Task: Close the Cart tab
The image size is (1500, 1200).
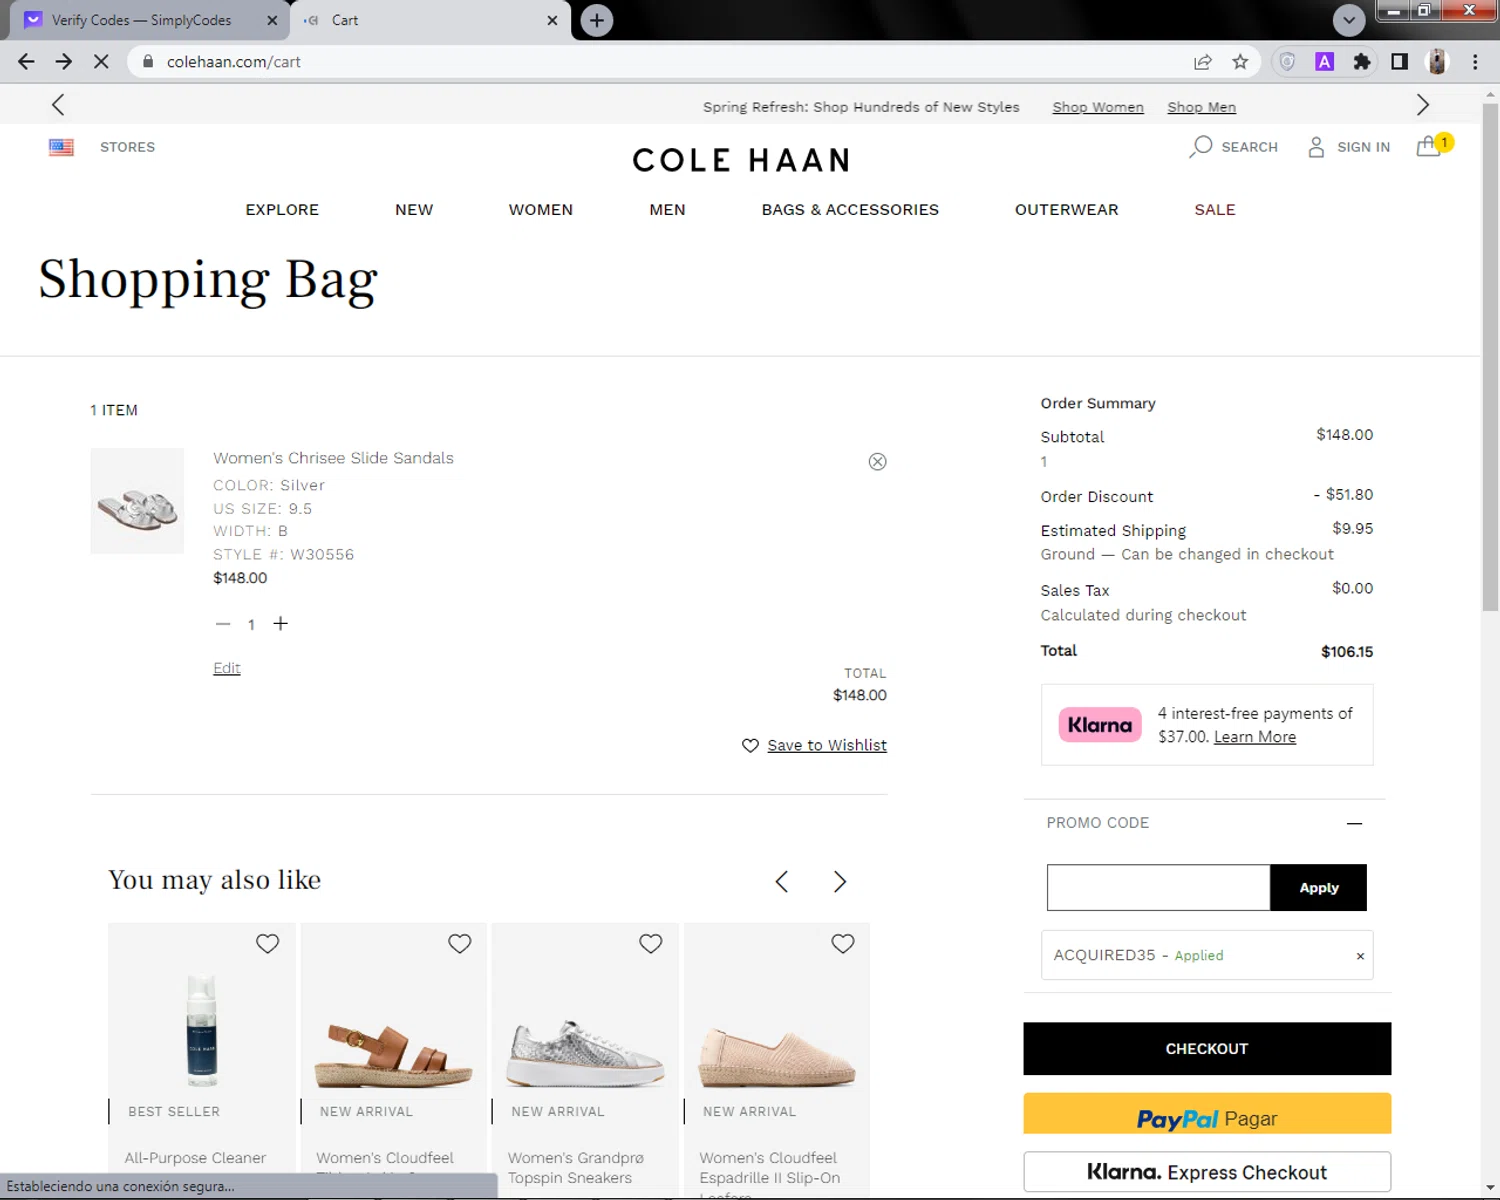Action: tap(552, 20)
